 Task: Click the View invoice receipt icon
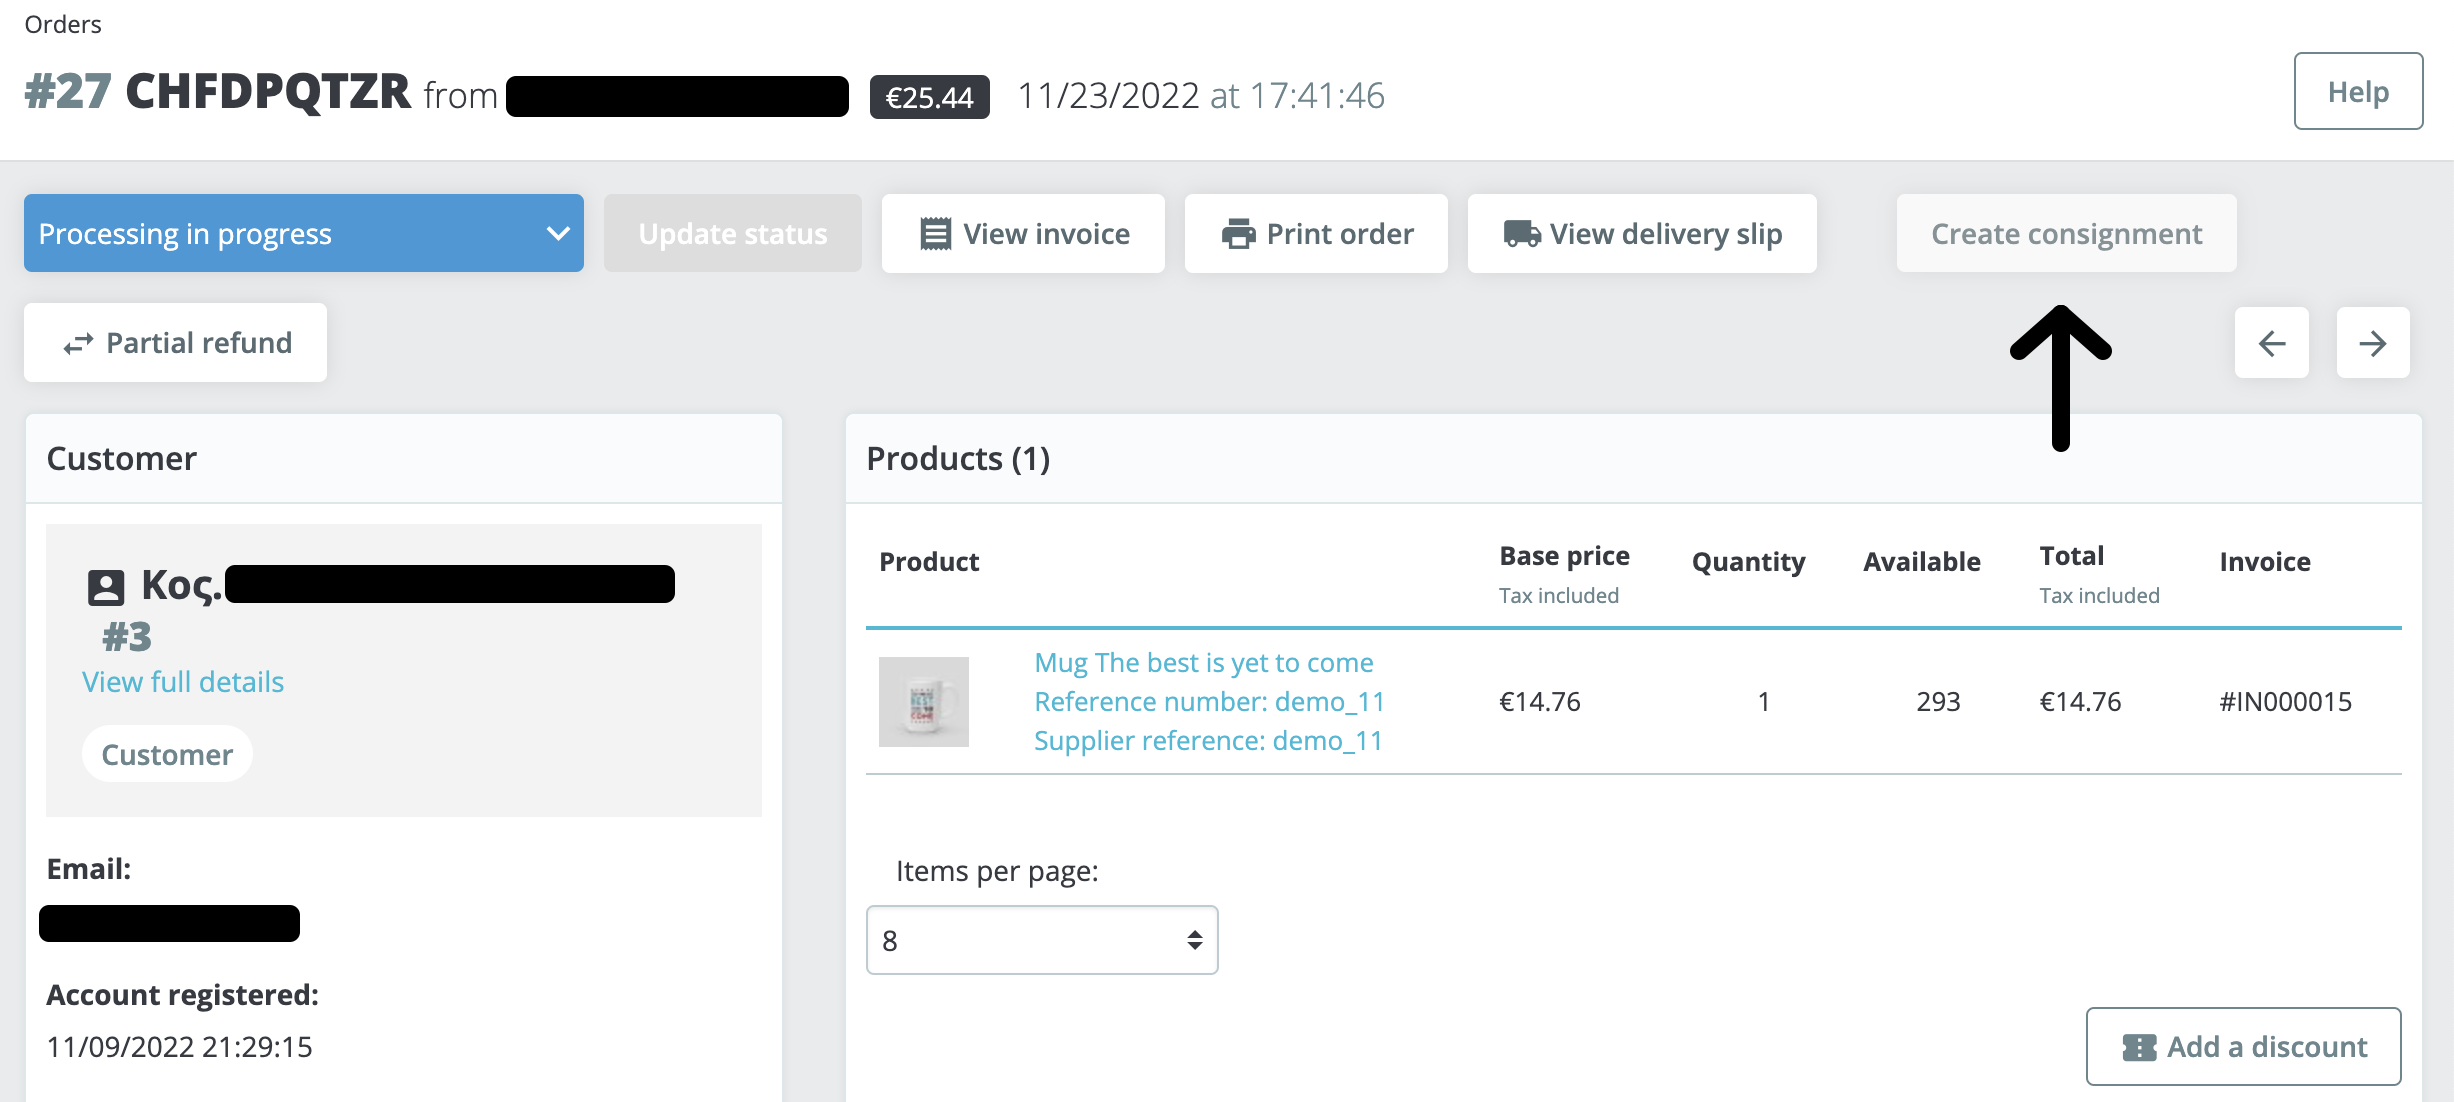click(x=934, y=232)
